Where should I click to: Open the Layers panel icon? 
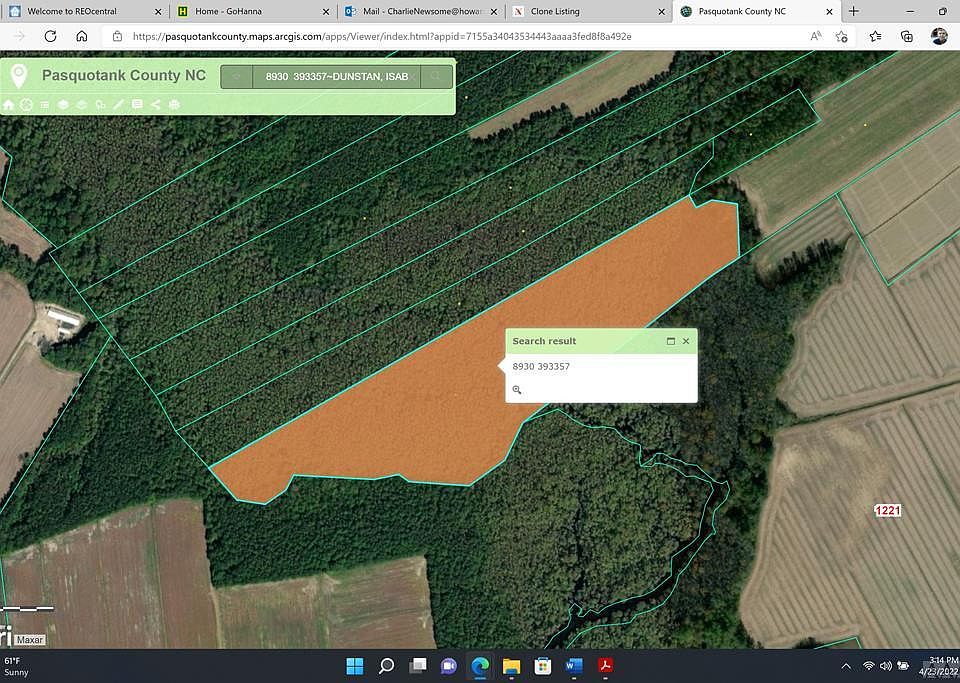point(63,104)
